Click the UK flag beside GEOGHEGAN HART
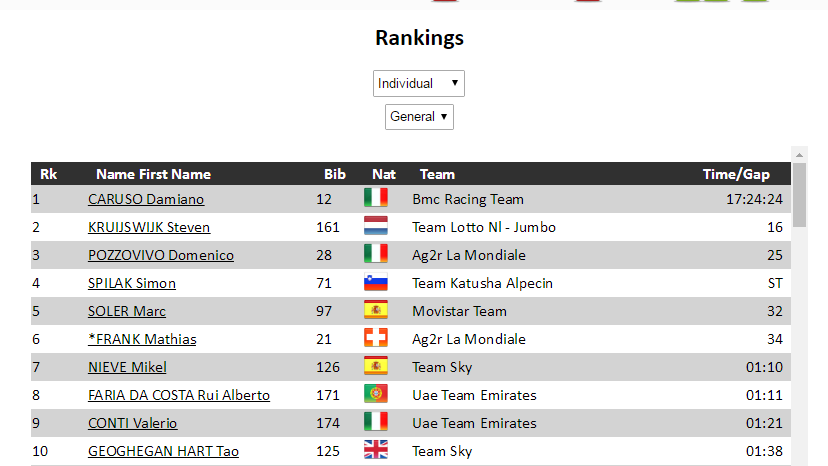Image resolution: width=828 pixels, height=466 pixels. pyautogui.click(x=375, y=450)
